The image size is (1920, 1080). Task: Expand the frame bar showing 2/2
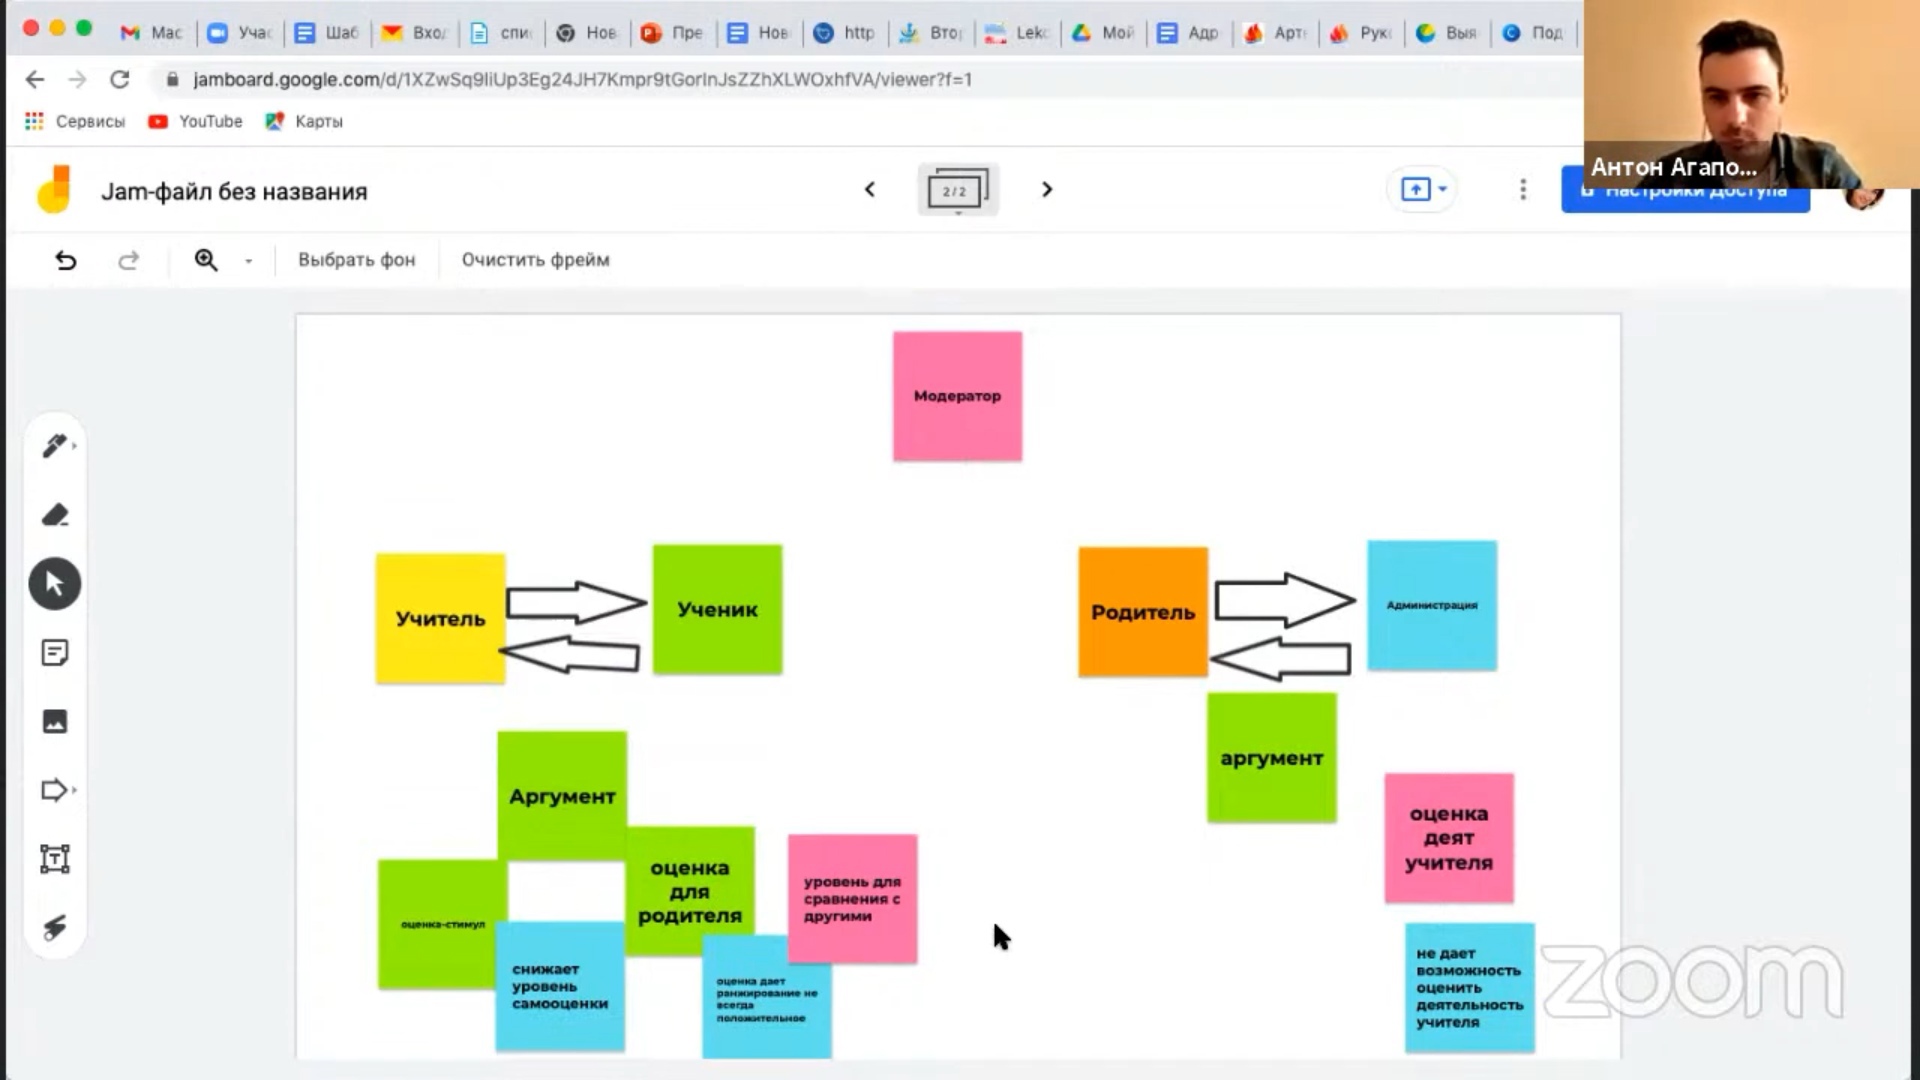point(957,190)
